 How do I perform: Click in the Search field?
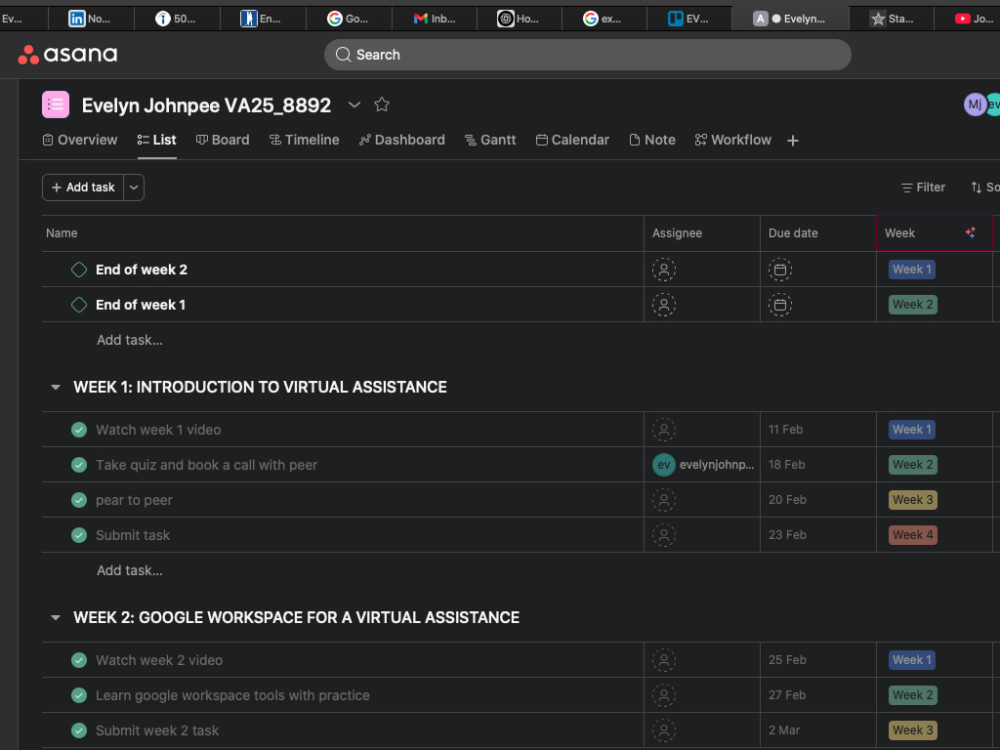click(587, 55)
